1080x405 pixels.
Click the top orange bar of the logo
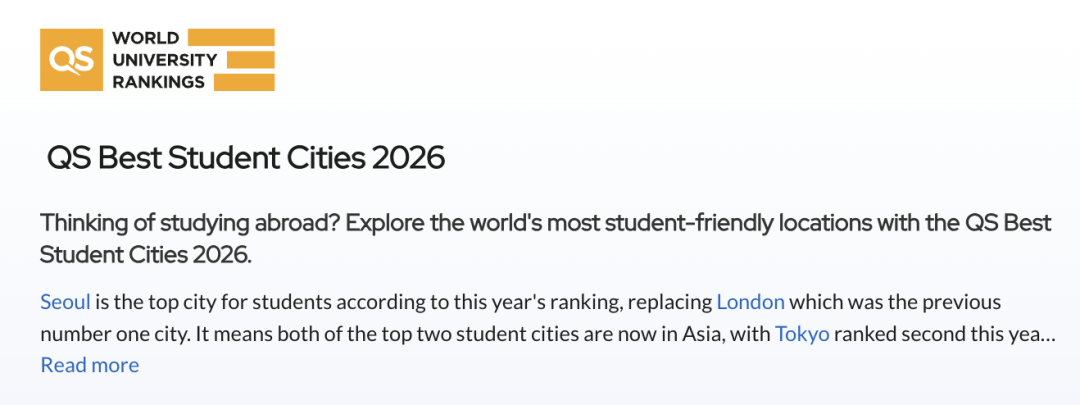[x=231, y=37]
